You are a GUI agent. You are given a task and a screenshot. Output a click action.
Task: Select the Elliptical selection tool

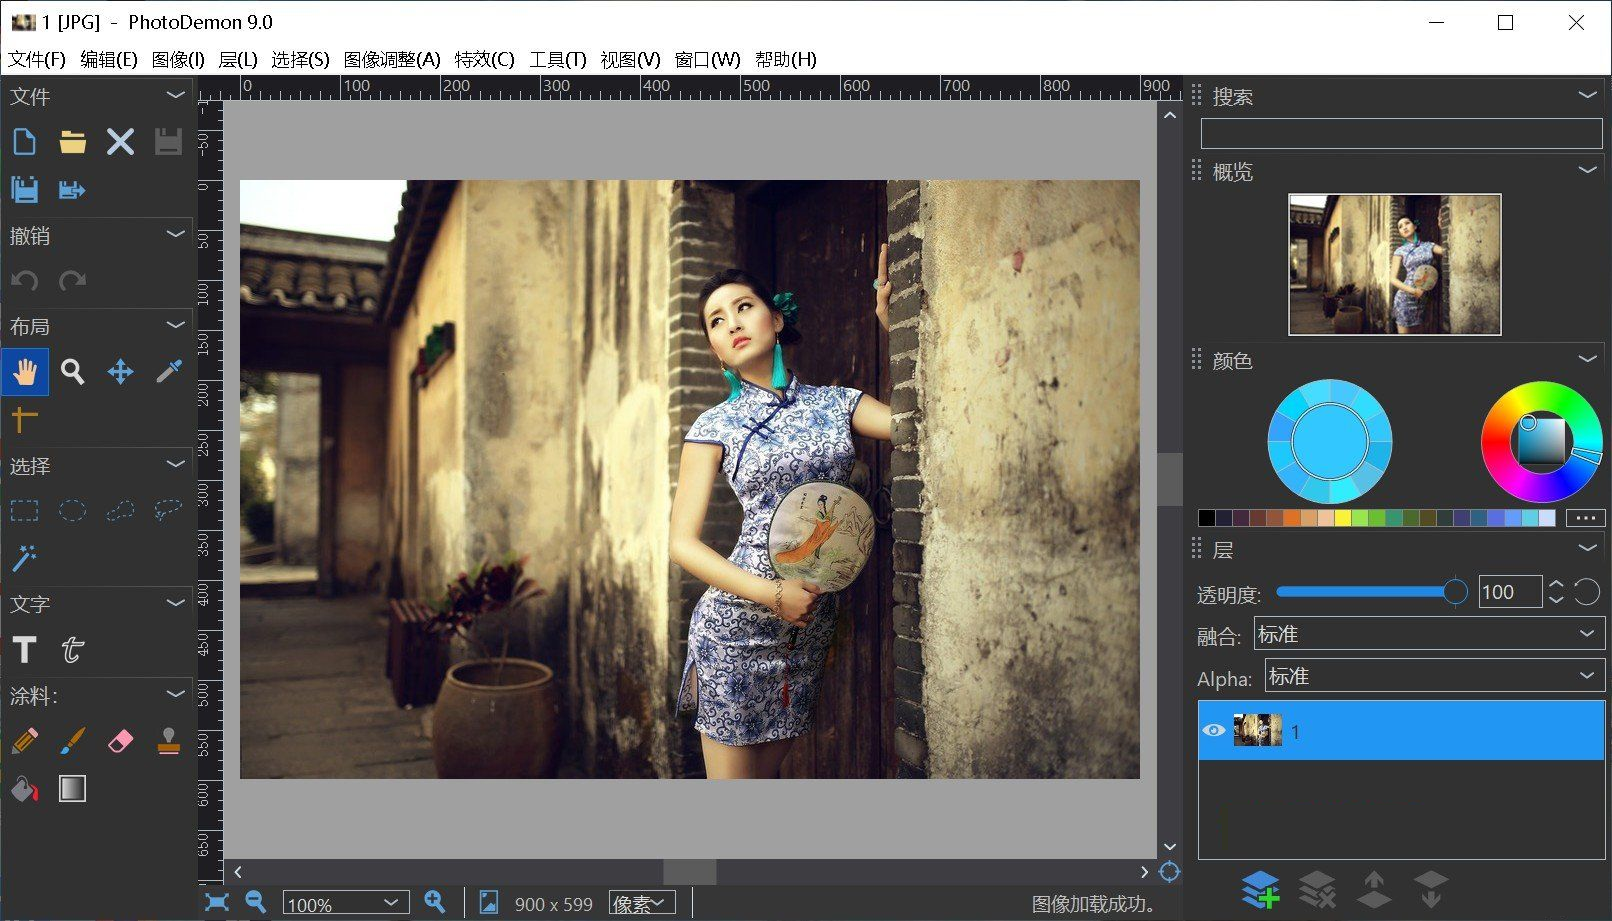(x=72, y=511)
